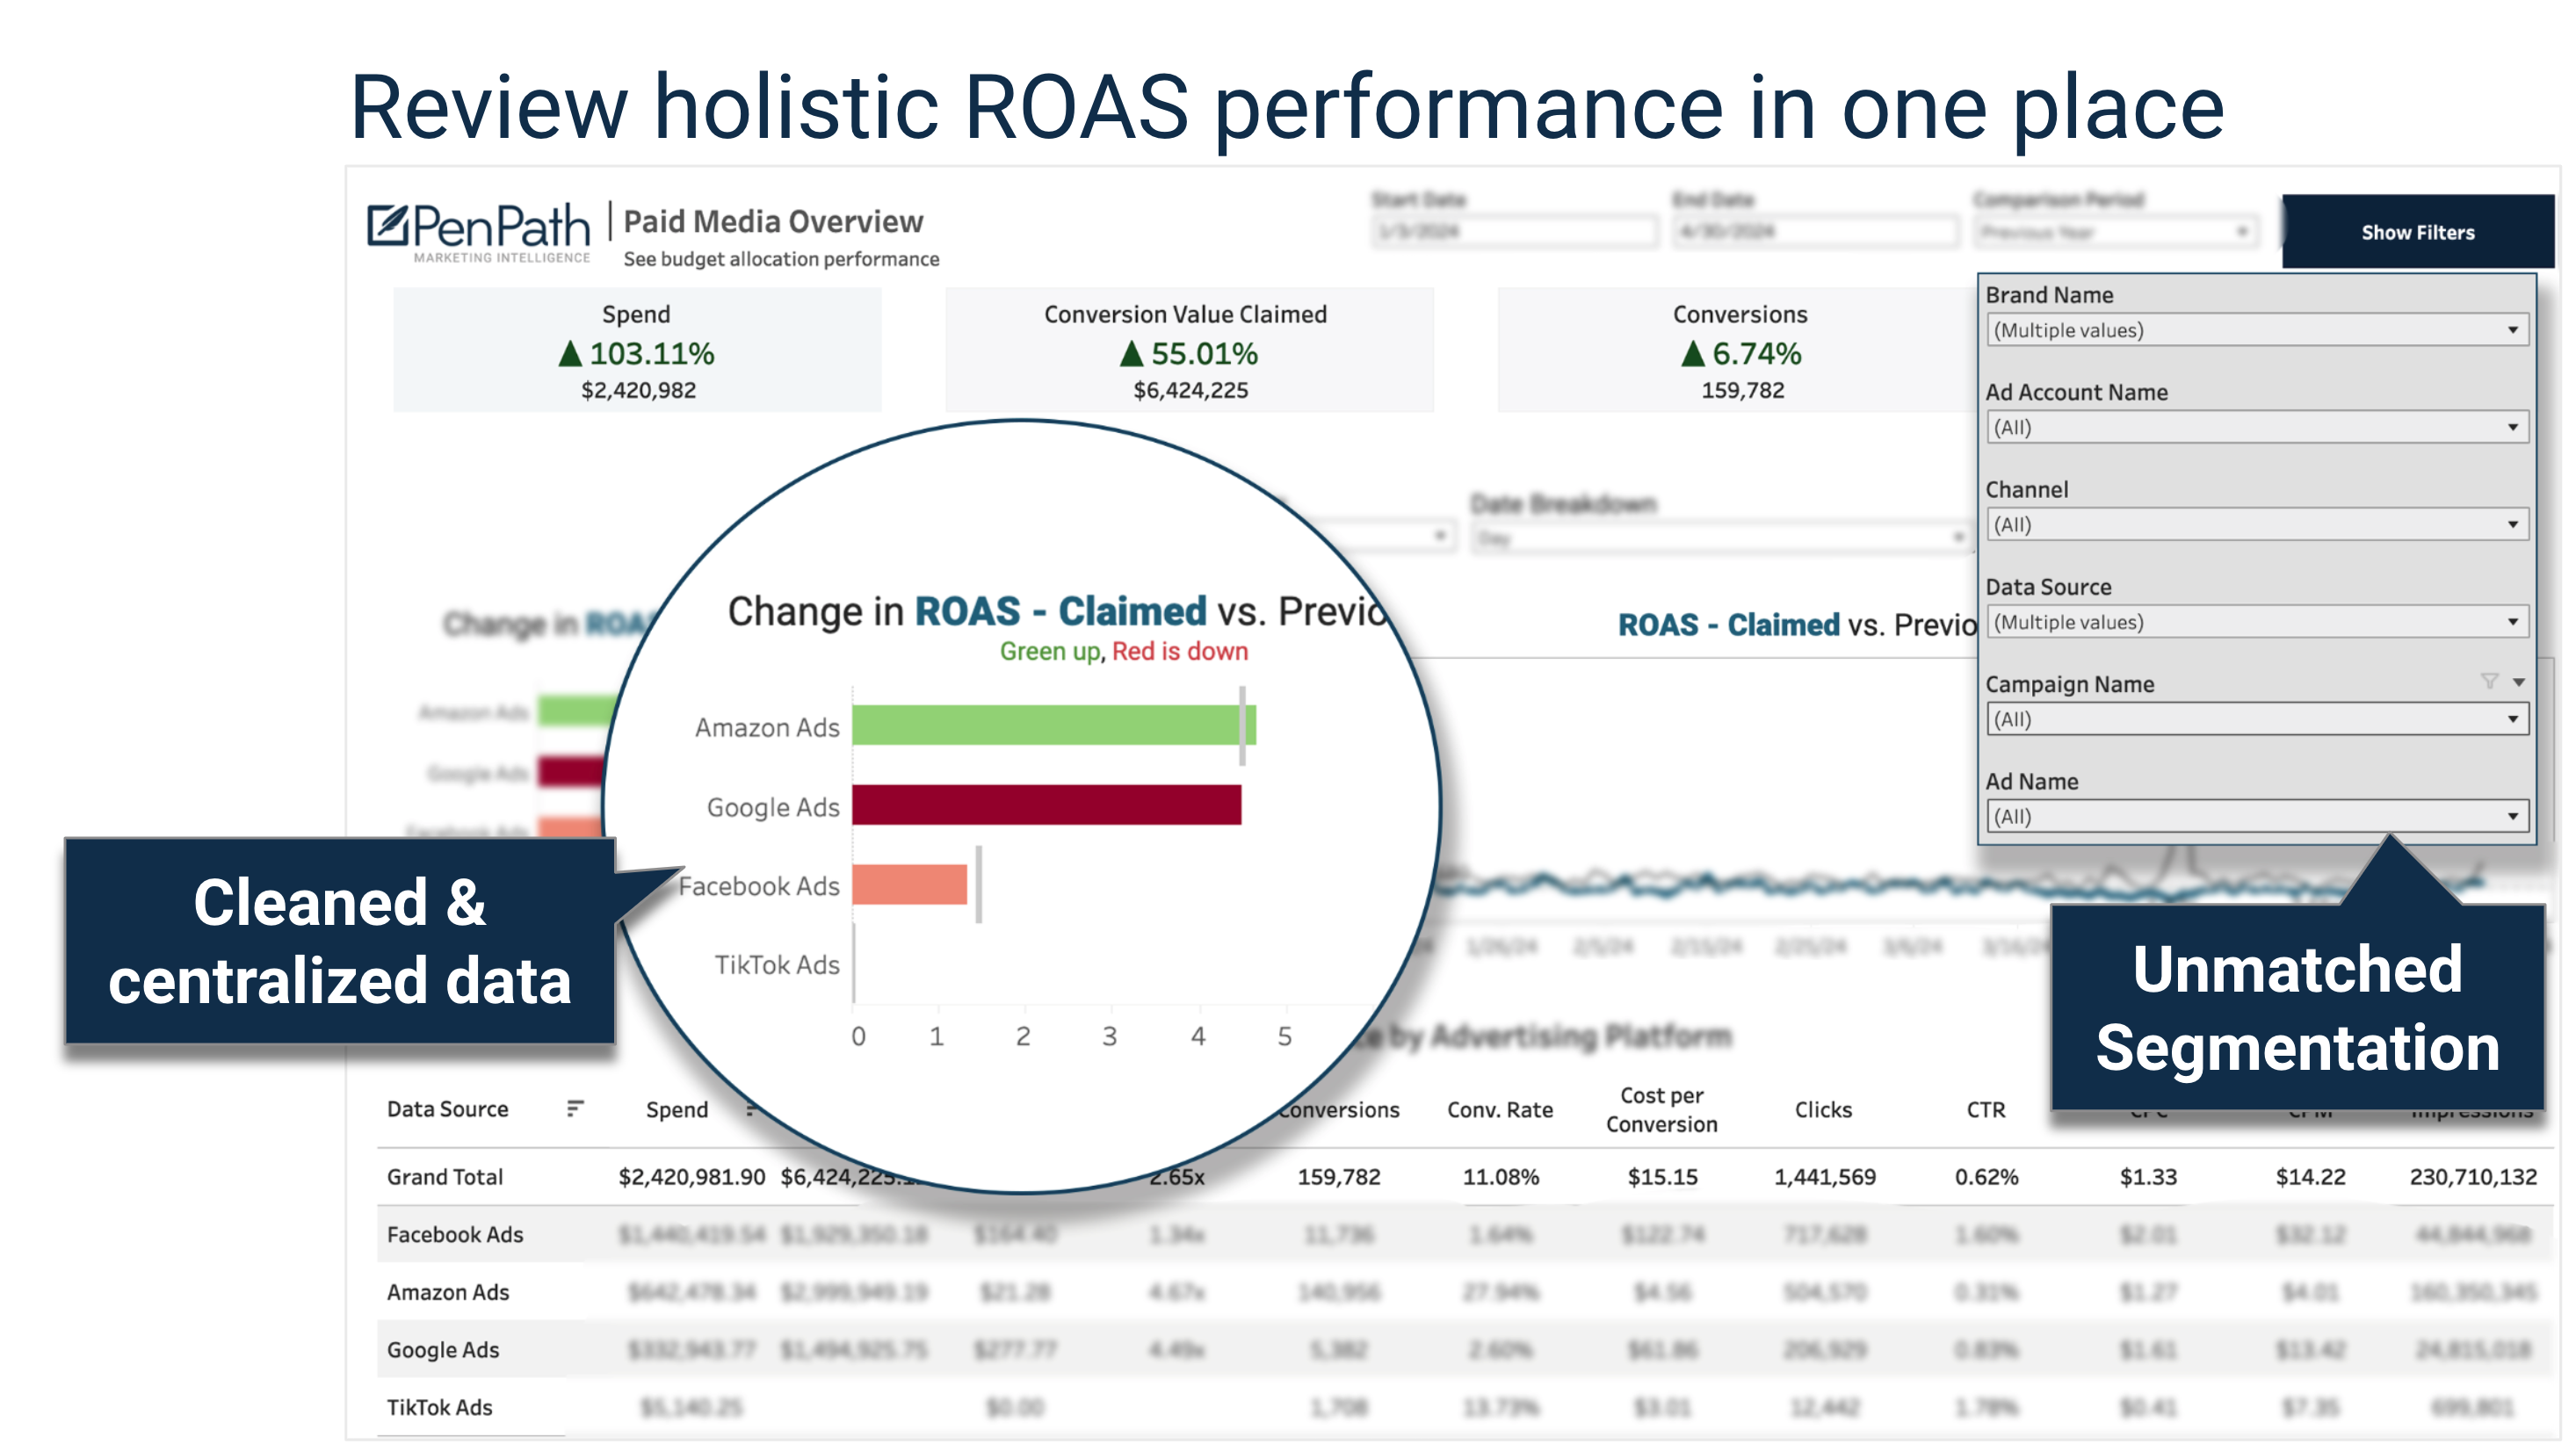2576x1444 pixels.
Task: Open the Brand Name dropdown
Action: 2257,330
